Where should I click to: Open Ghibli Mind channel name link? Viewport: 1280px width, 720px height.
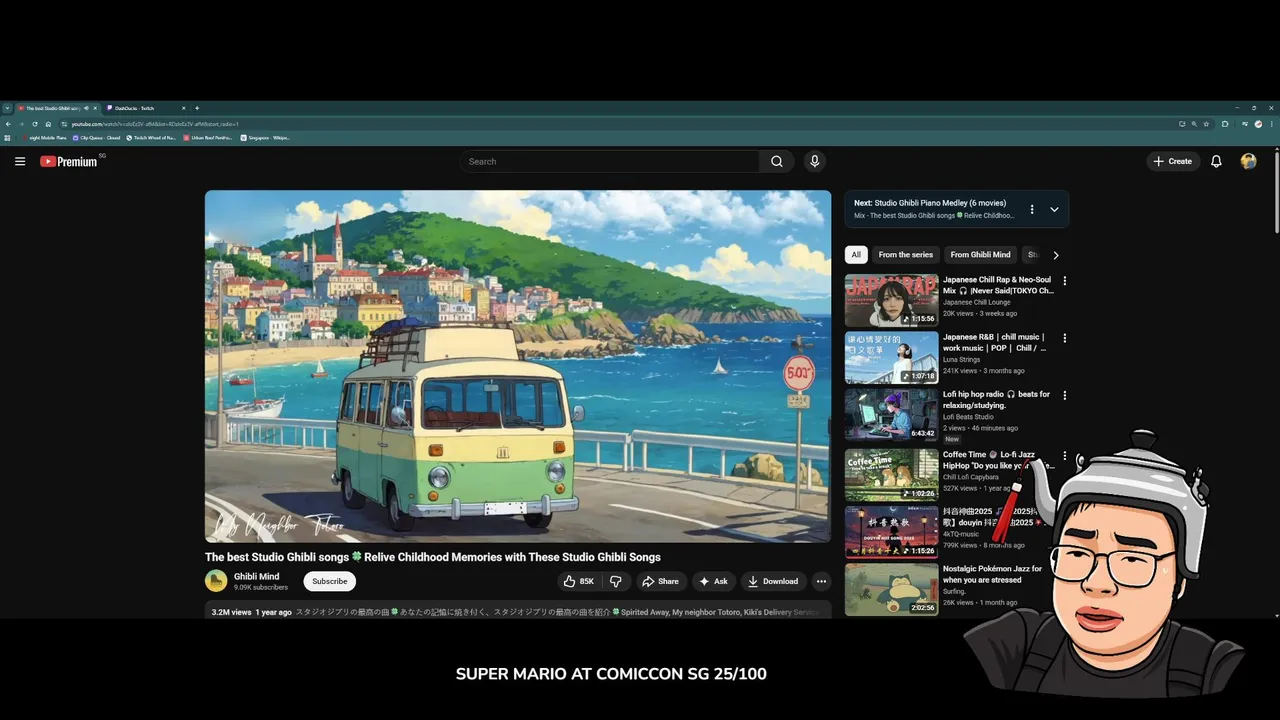[x=257, y=576]
